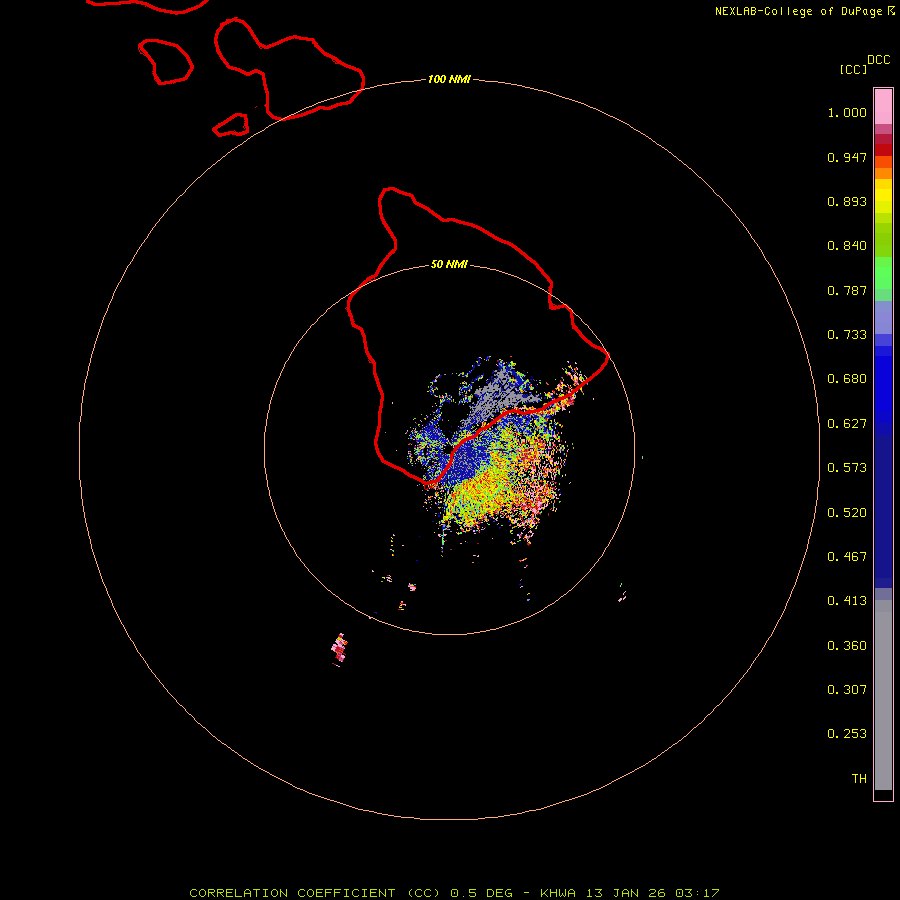Pick the pink swatch at the legend top

(883, 107)
